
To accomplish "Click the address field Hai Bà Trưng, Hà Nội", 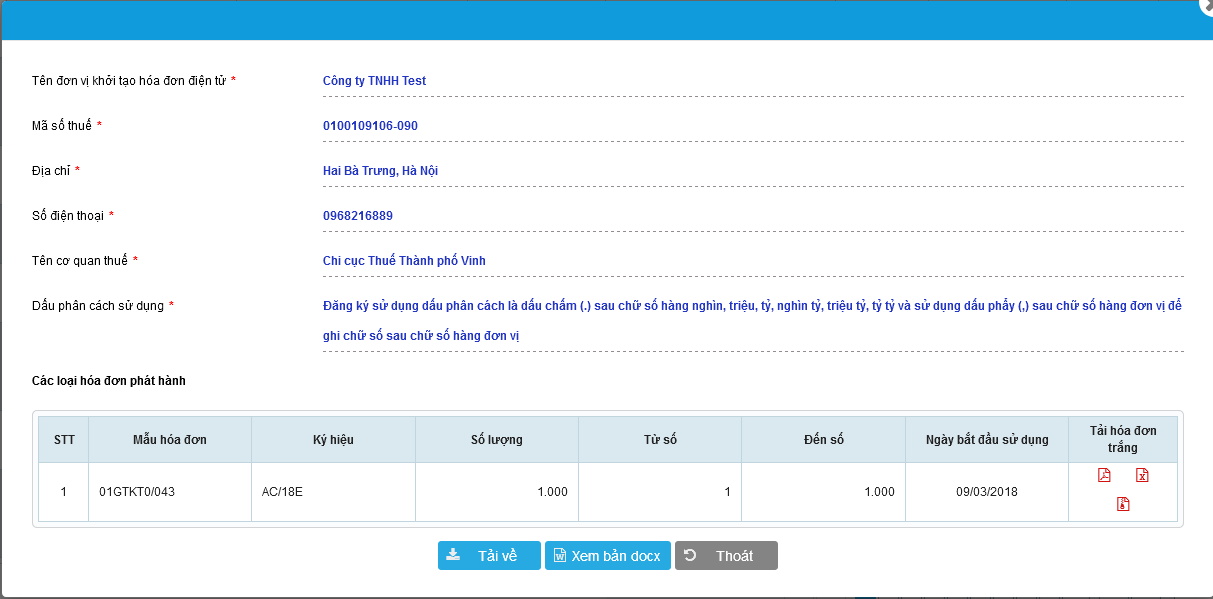I will 380,171.
